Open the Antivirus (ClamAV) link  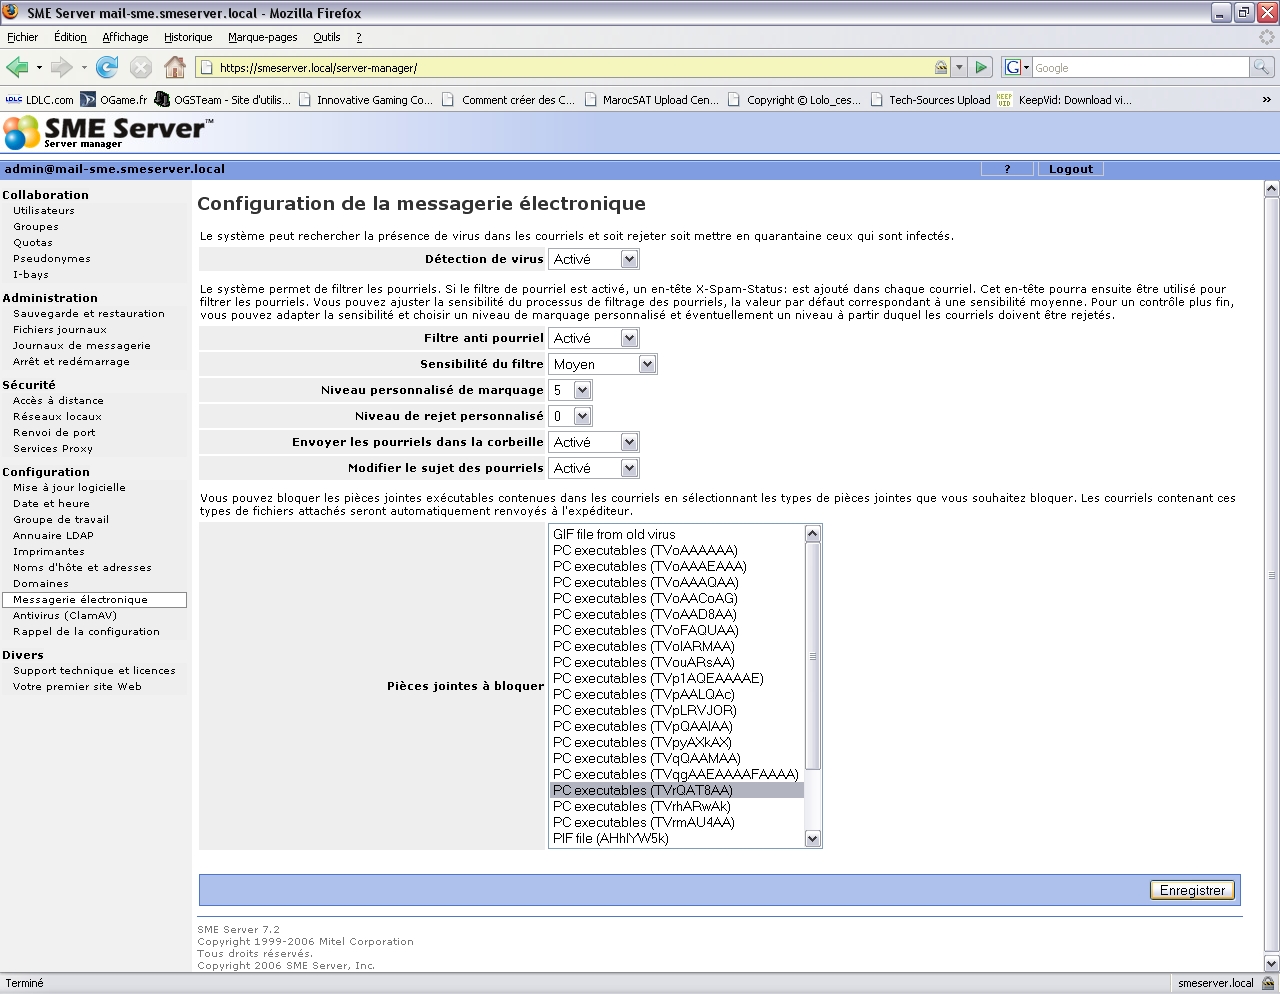click(x=65, y=616)
